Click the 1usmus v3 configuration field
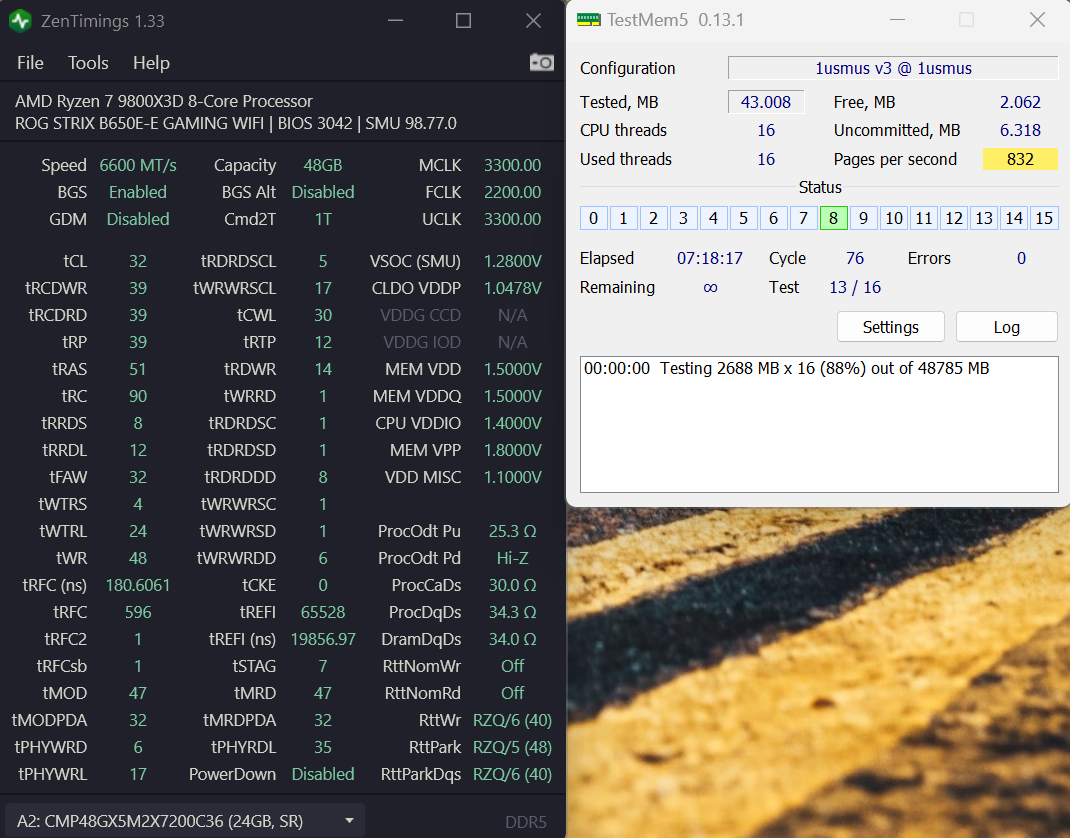Image resolution: width=1070 pixels, height=838 pixels. (x=893, y=68)
